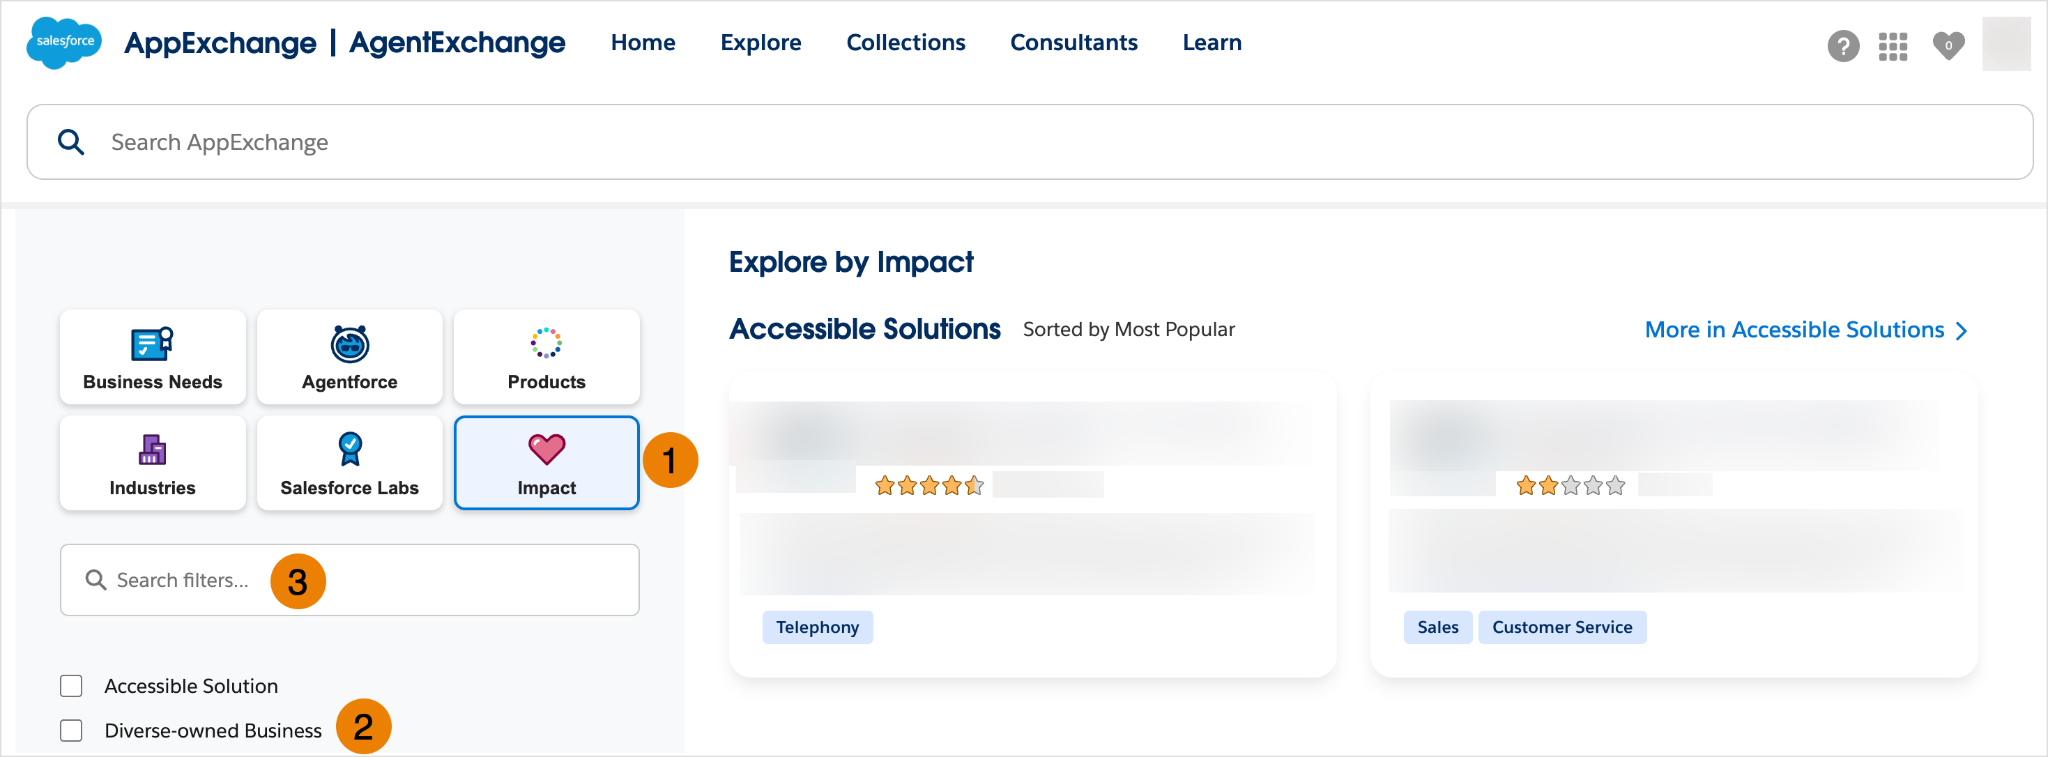The width and height of the screenshot is (2048, 757).
Task: Focus the Search AppExchange field
Action: click(x=1030, y=142)
